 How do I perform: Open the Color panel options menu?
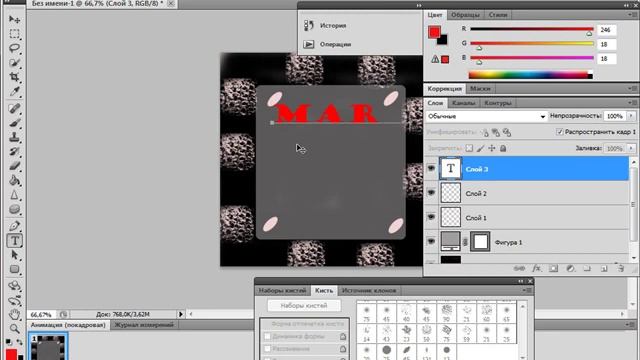tap(632, 14)
